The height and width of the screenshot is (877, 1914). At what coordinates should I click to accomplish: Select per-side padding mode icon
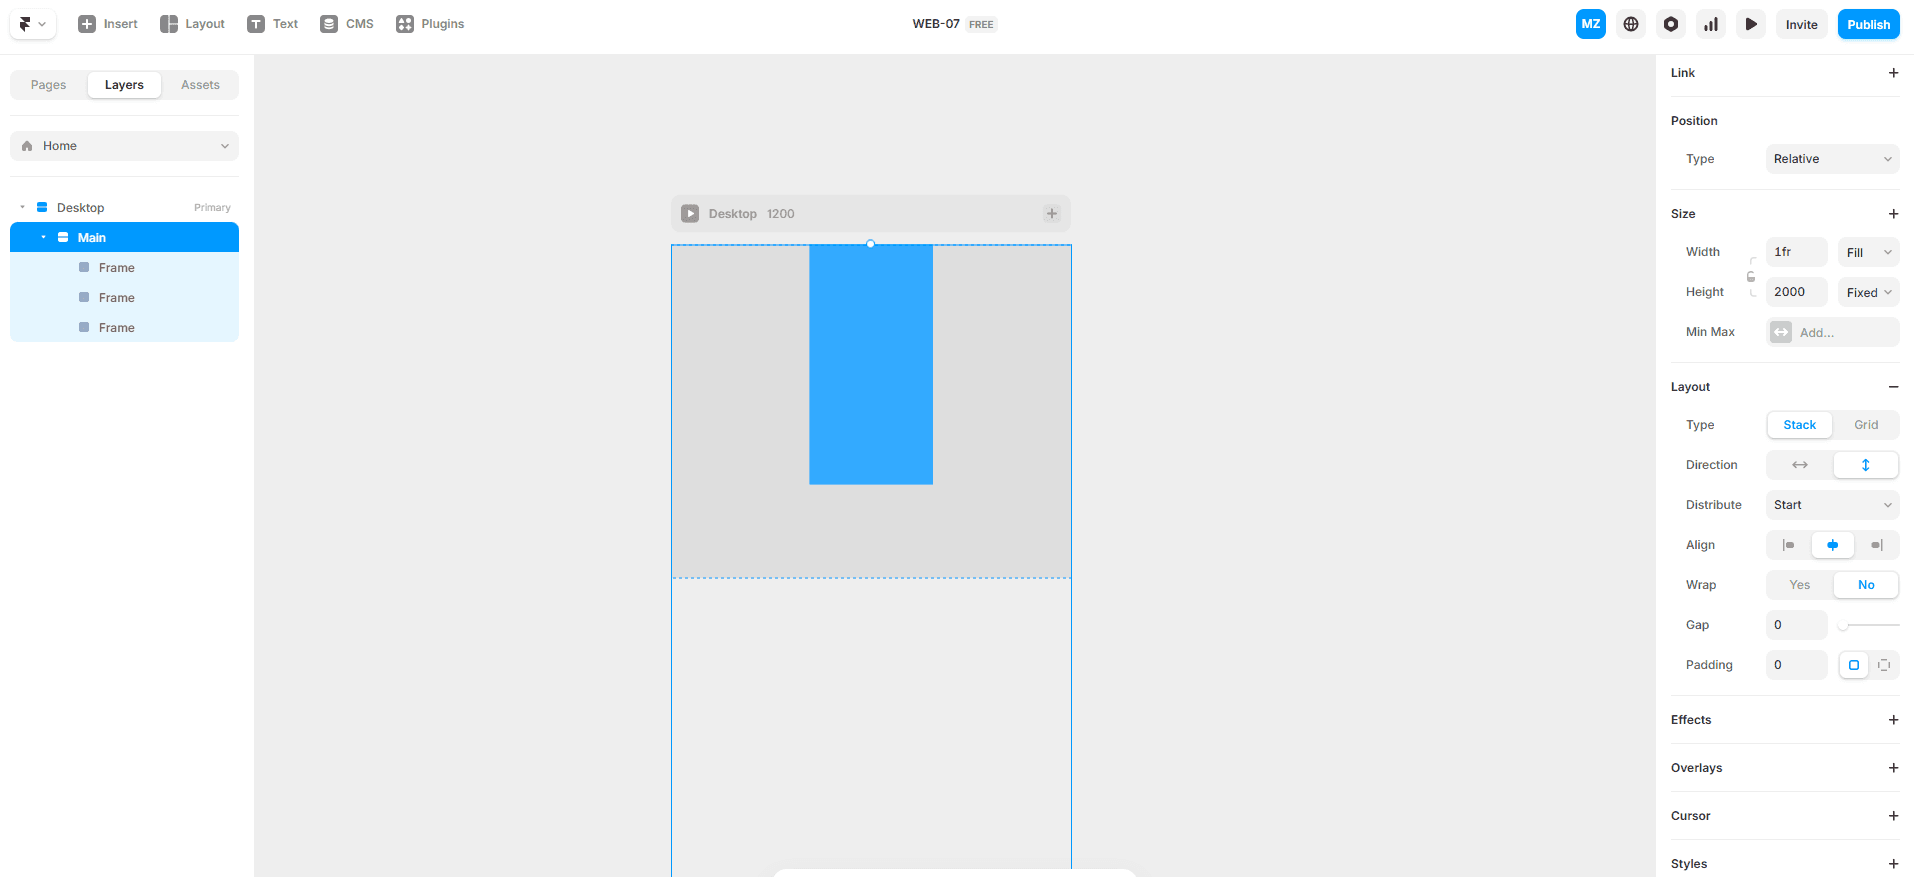pos(1884,665)
